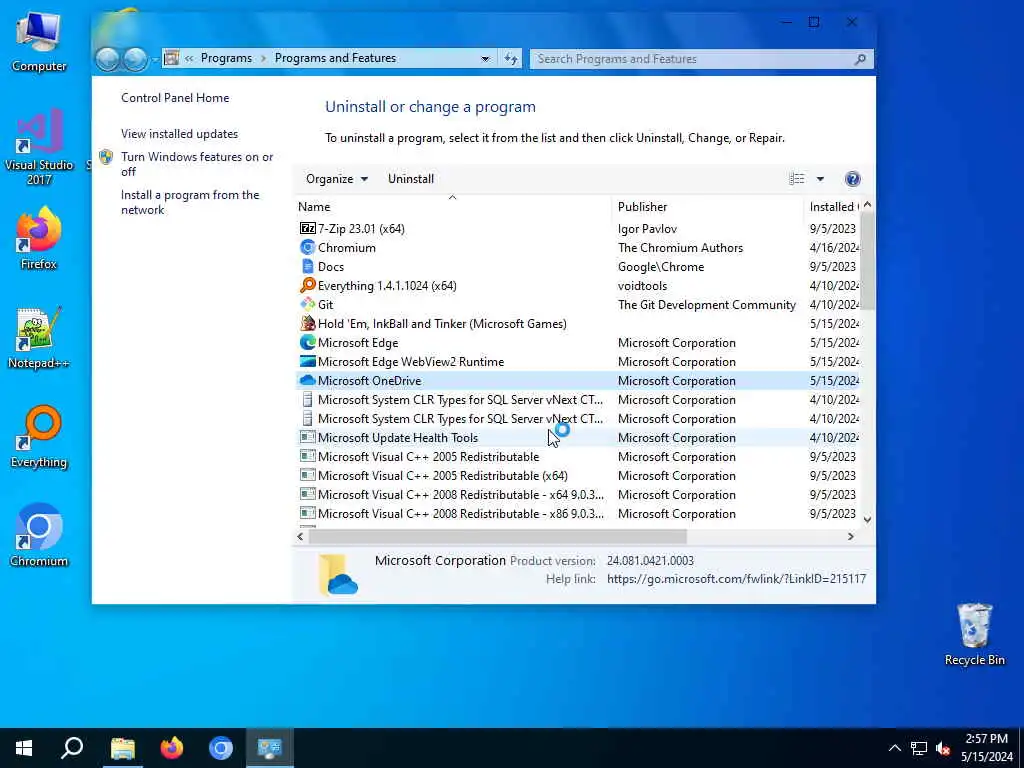1024x768 pixels.
Task: Open Turn Windows features on or off
Action: tap(197, 164)
